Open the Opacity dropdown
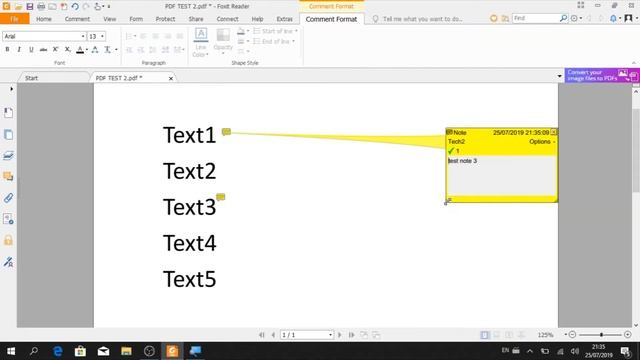Image resolution: width=640 pixels, height=360 pixels. coord(223,42)
